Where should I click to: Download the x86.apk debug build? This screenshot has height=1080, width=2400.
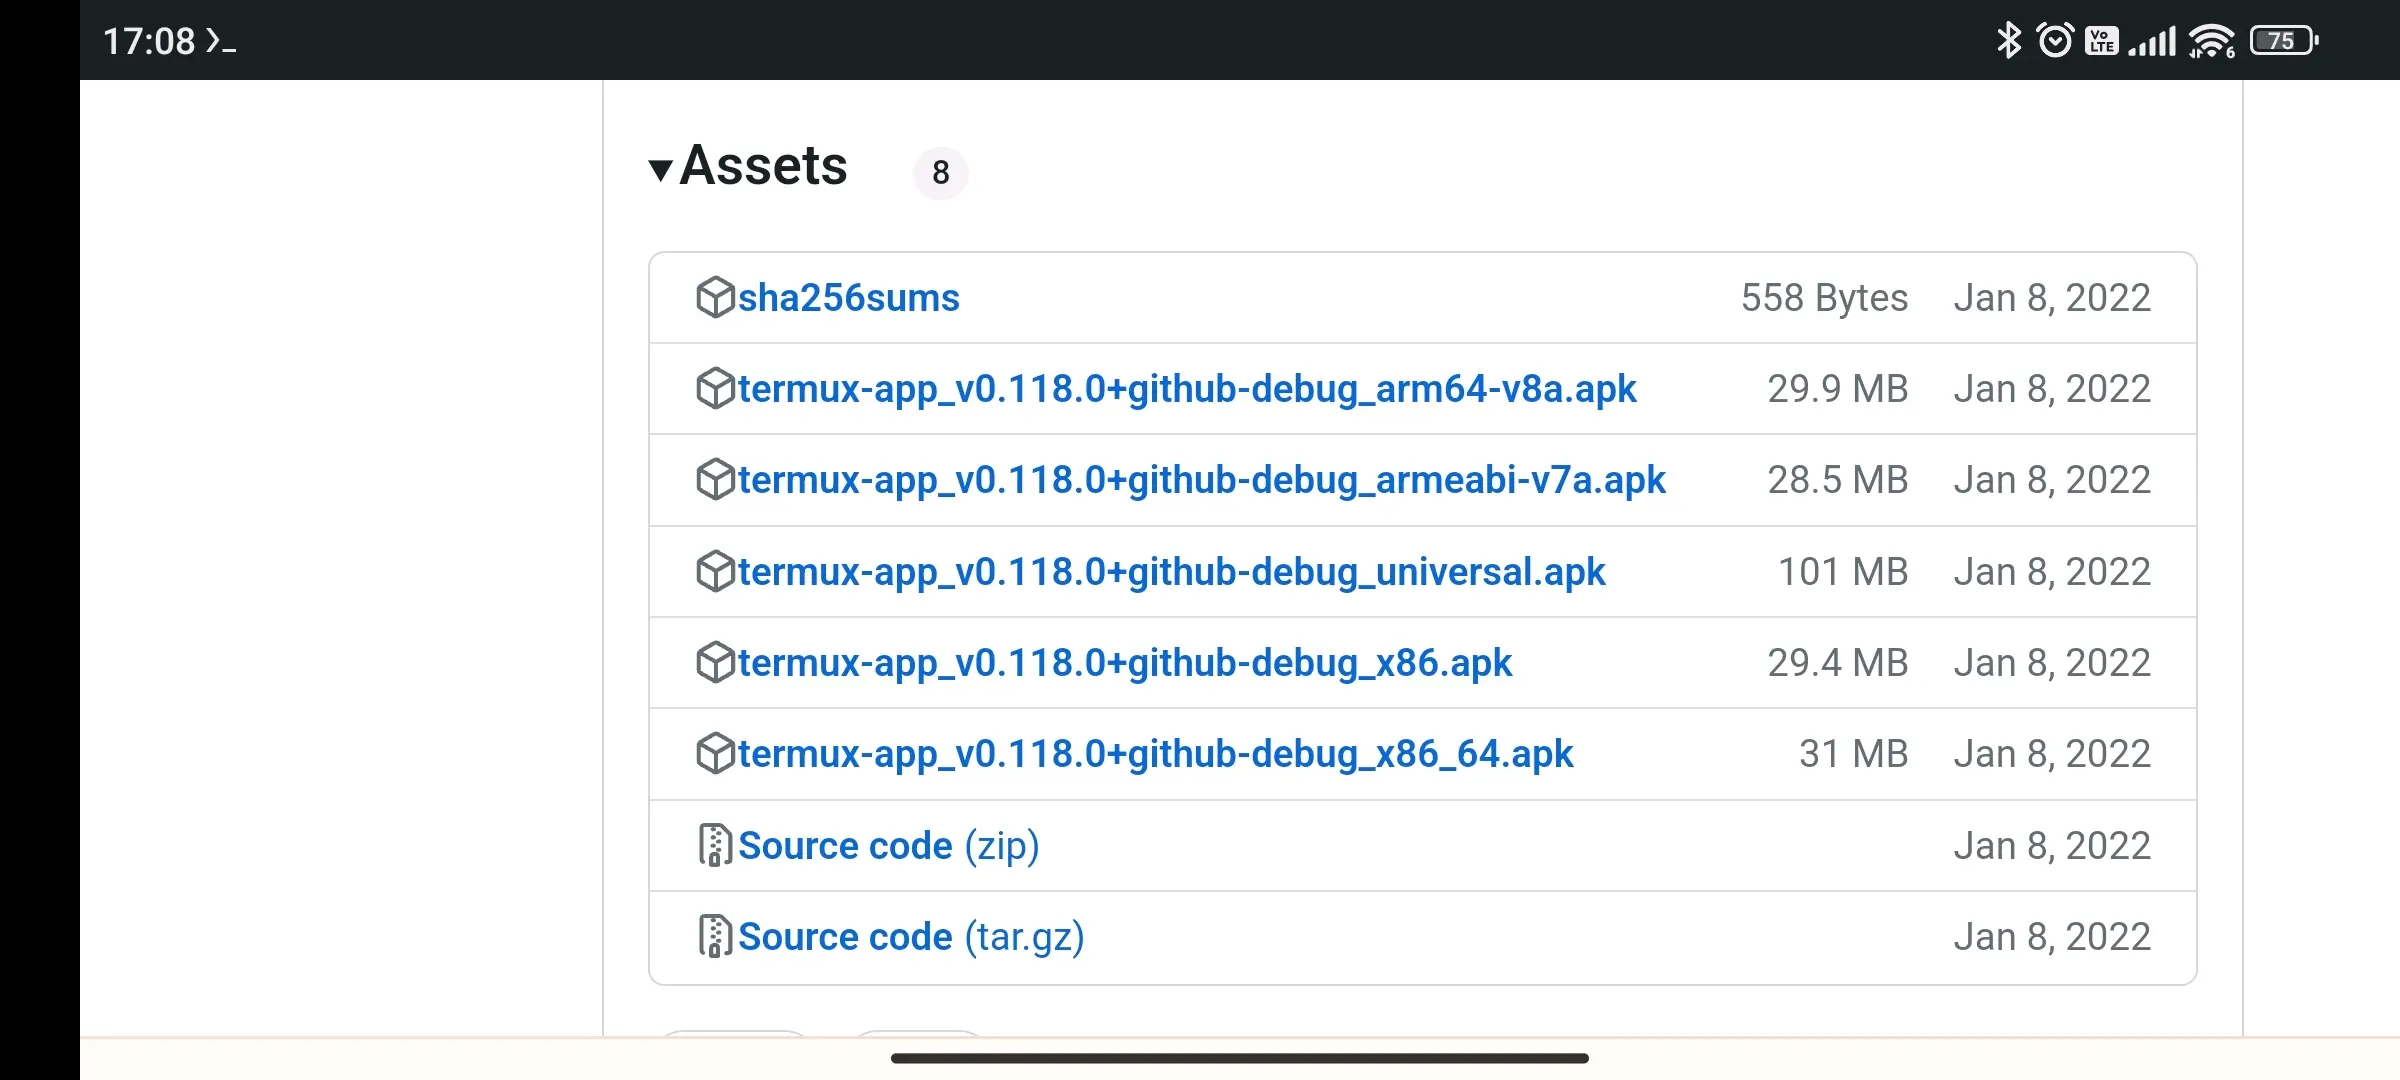[1125, 663]
